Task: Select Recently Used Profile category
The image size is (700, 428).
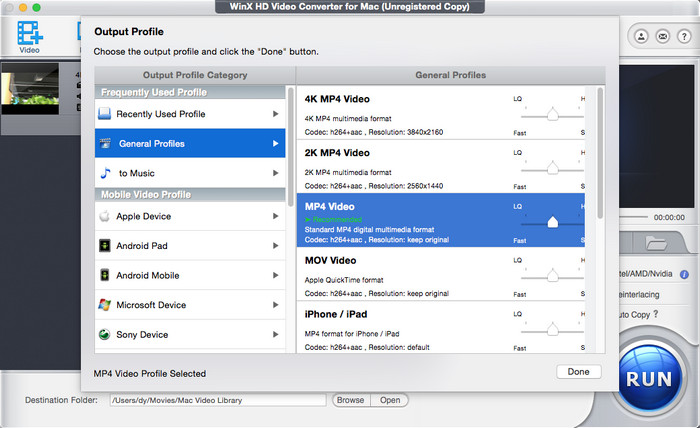Action: (190, 114)
